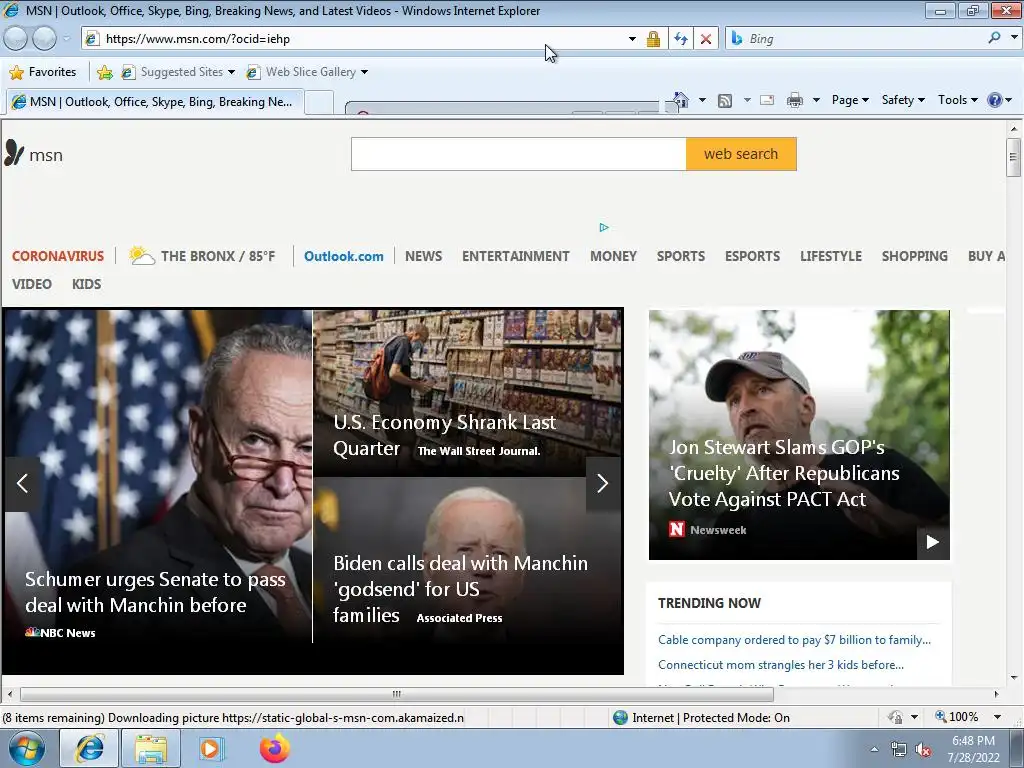
Task: Open Connecticut mom trending link
Action: coord(780,665)
